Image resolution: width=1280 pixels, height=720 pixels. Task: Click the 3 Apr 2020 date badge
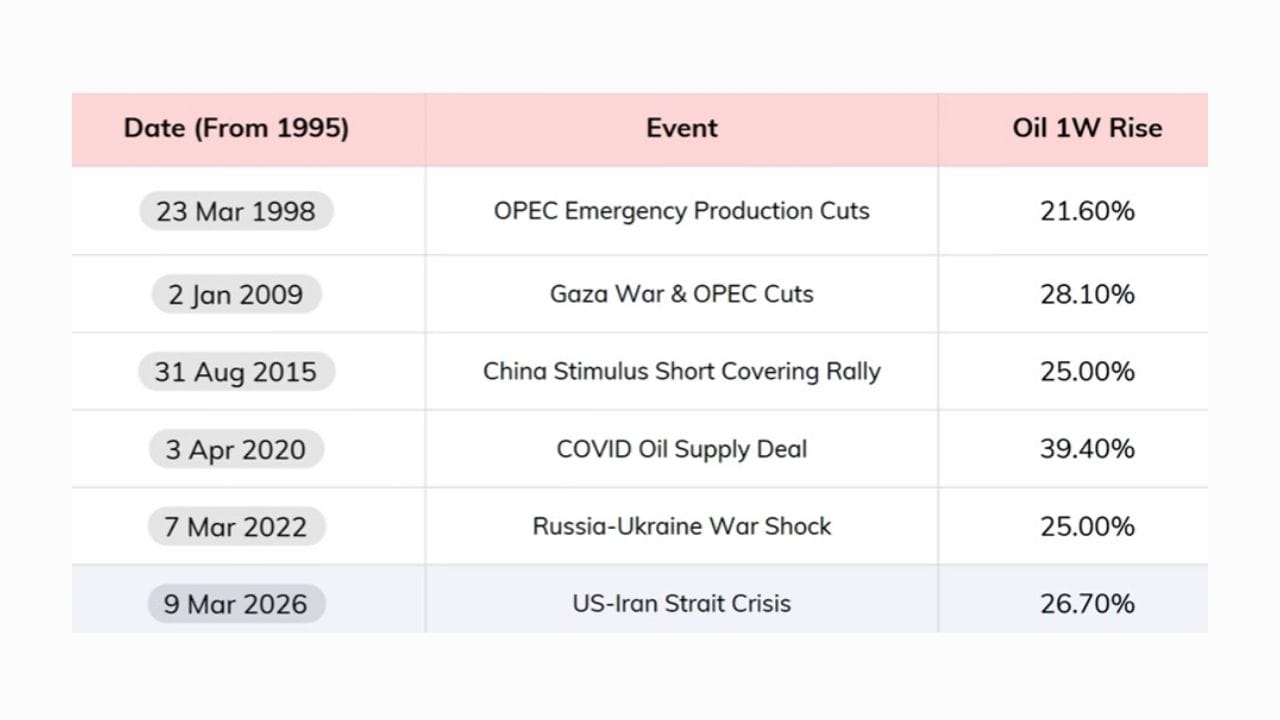(236, 450)
